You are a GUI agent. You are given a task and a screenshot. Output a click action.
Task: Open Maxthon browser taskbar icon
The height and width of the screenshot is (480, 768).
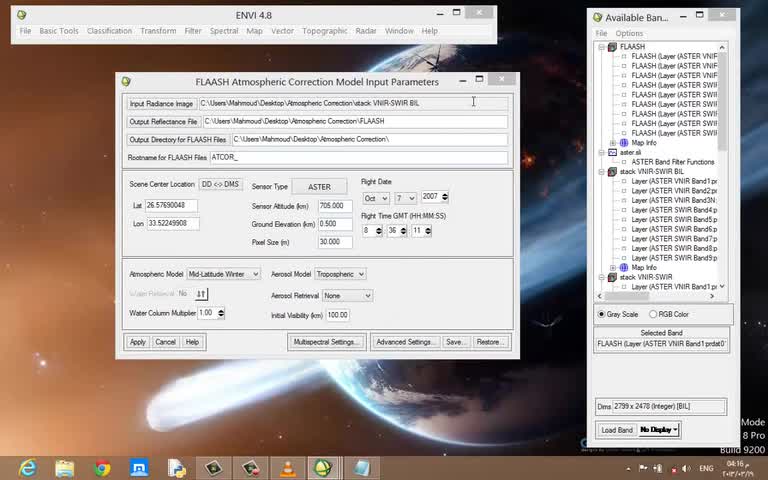[139, 468]
